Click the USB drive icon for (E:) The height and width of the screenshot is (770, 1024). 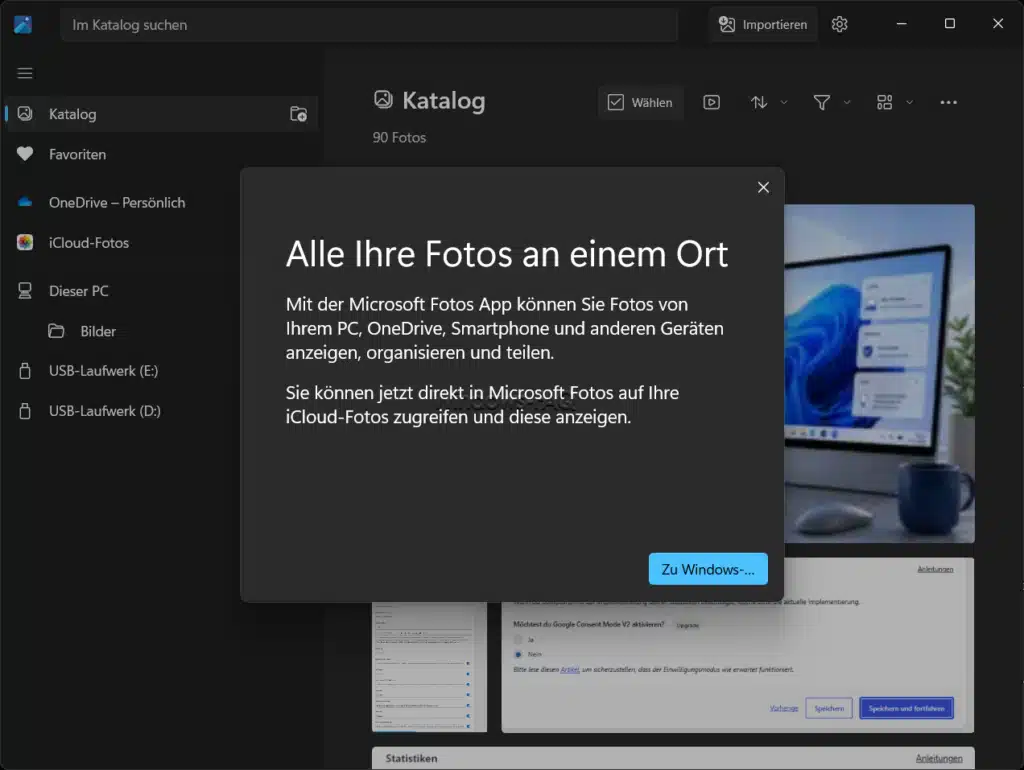(x=25, y=371)
